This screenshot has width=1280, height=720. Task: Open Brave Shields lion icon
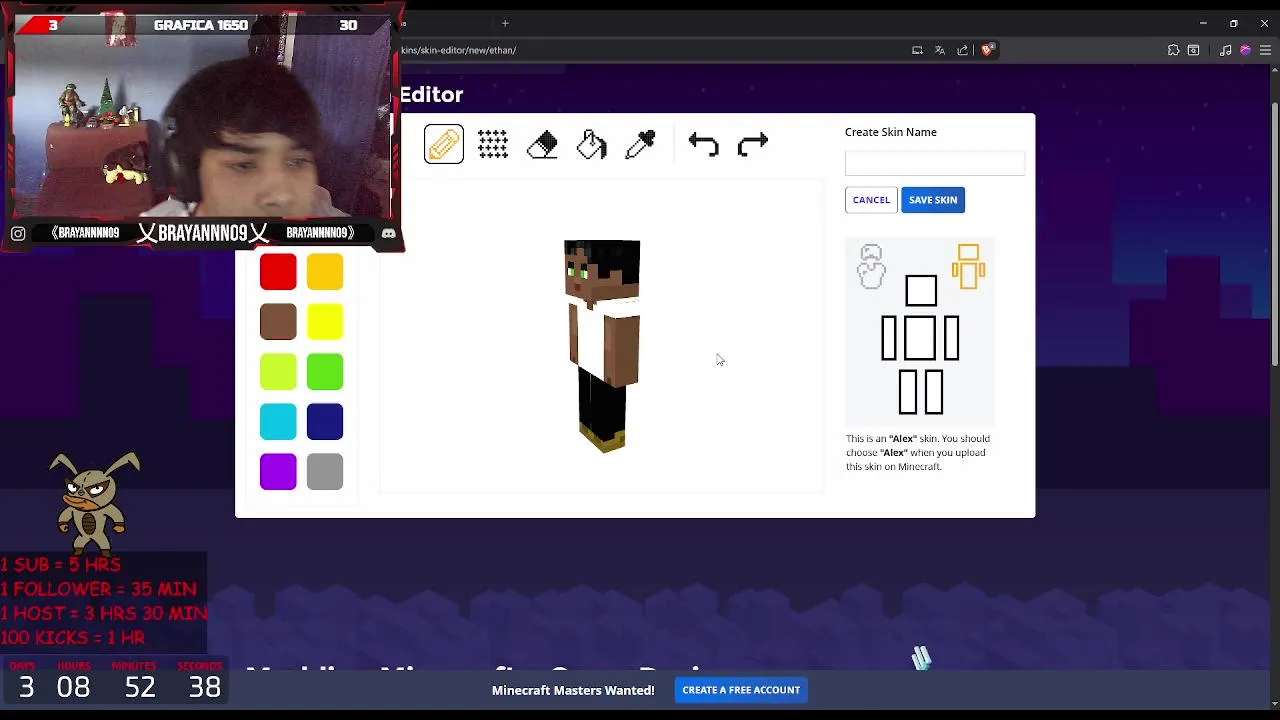(x=987, y=50)
